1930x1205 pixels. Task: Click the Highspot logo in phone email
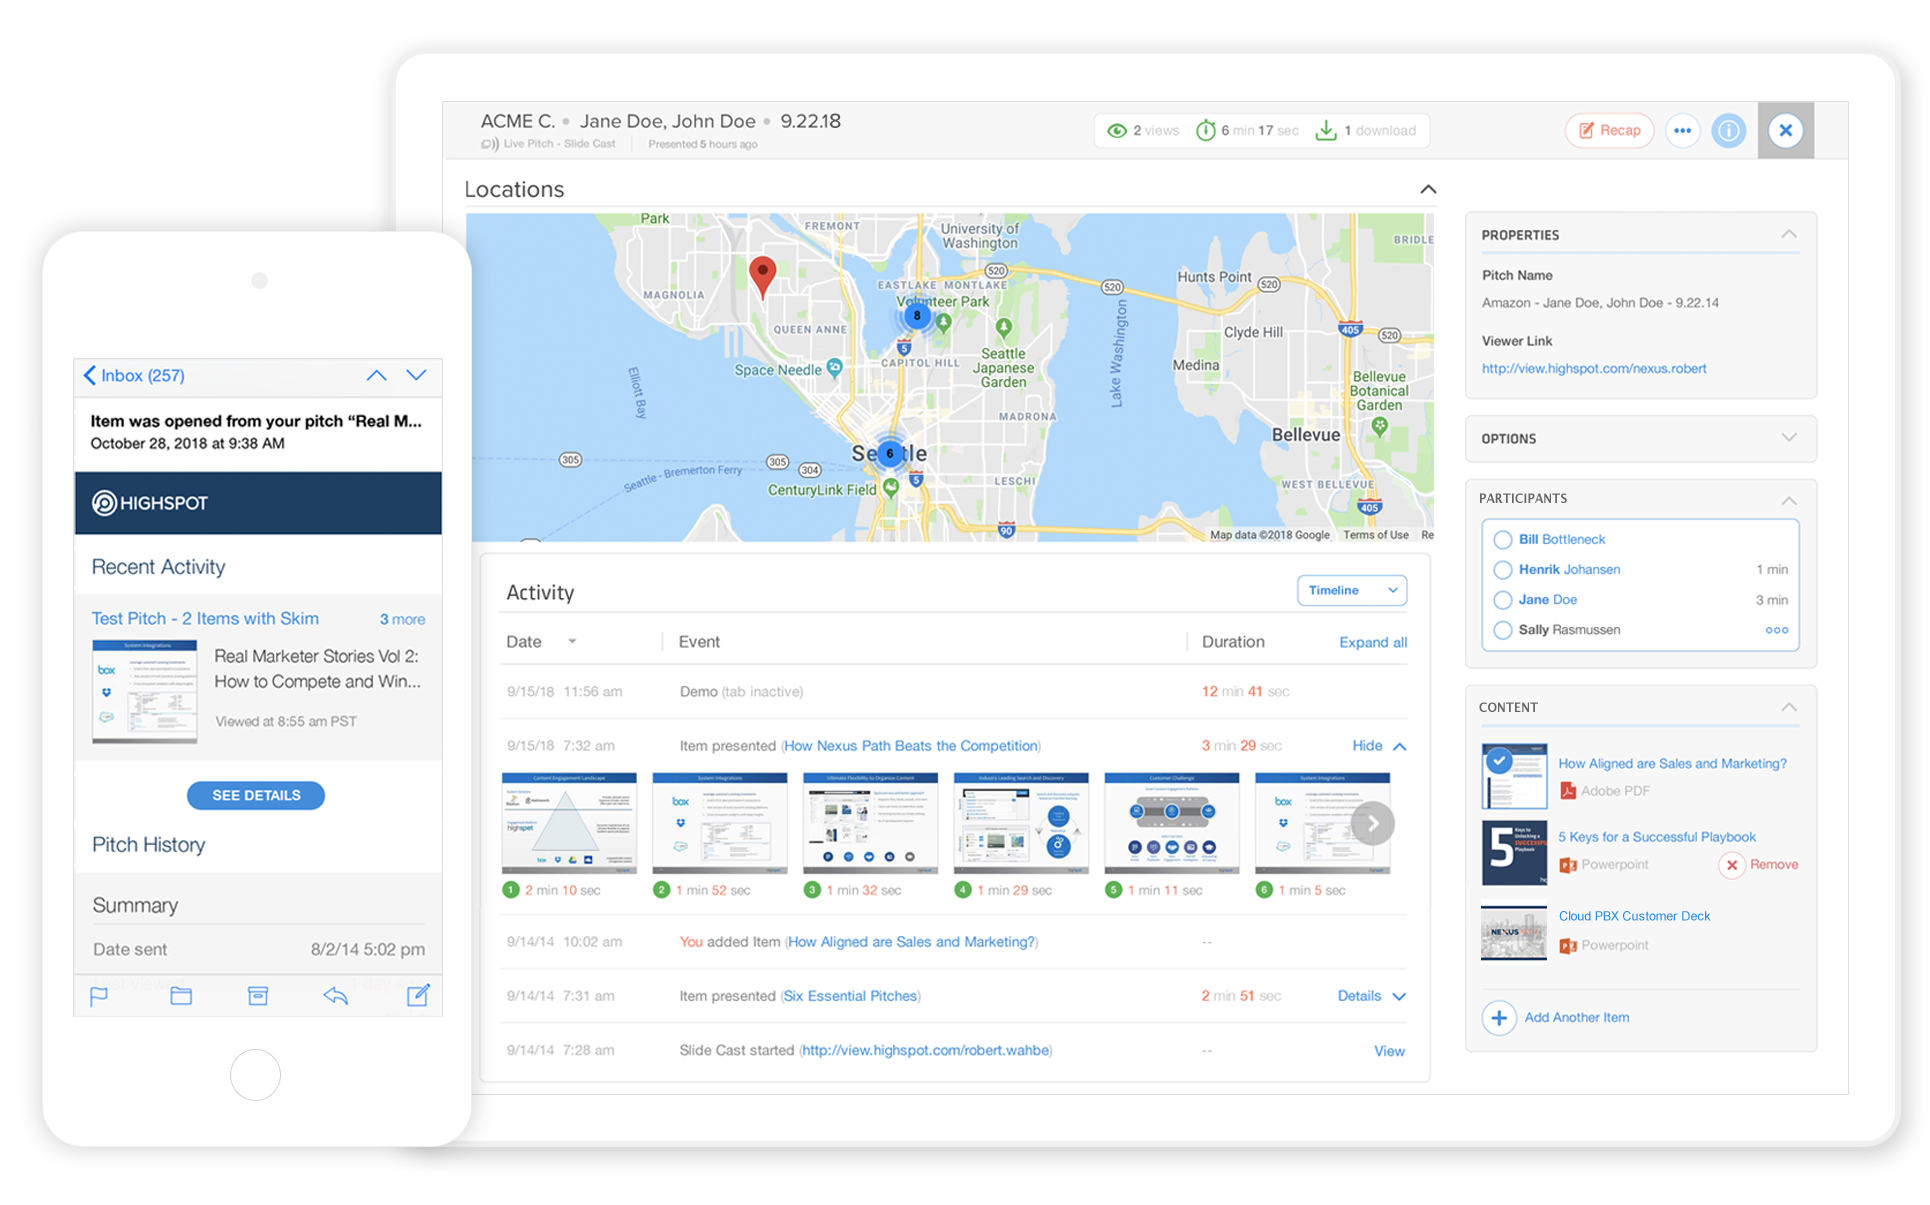coord(150,503)
